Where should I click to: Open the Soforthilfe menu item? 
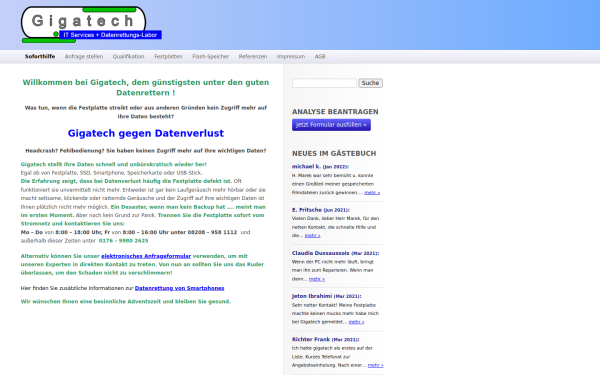[x=40, y=57]
